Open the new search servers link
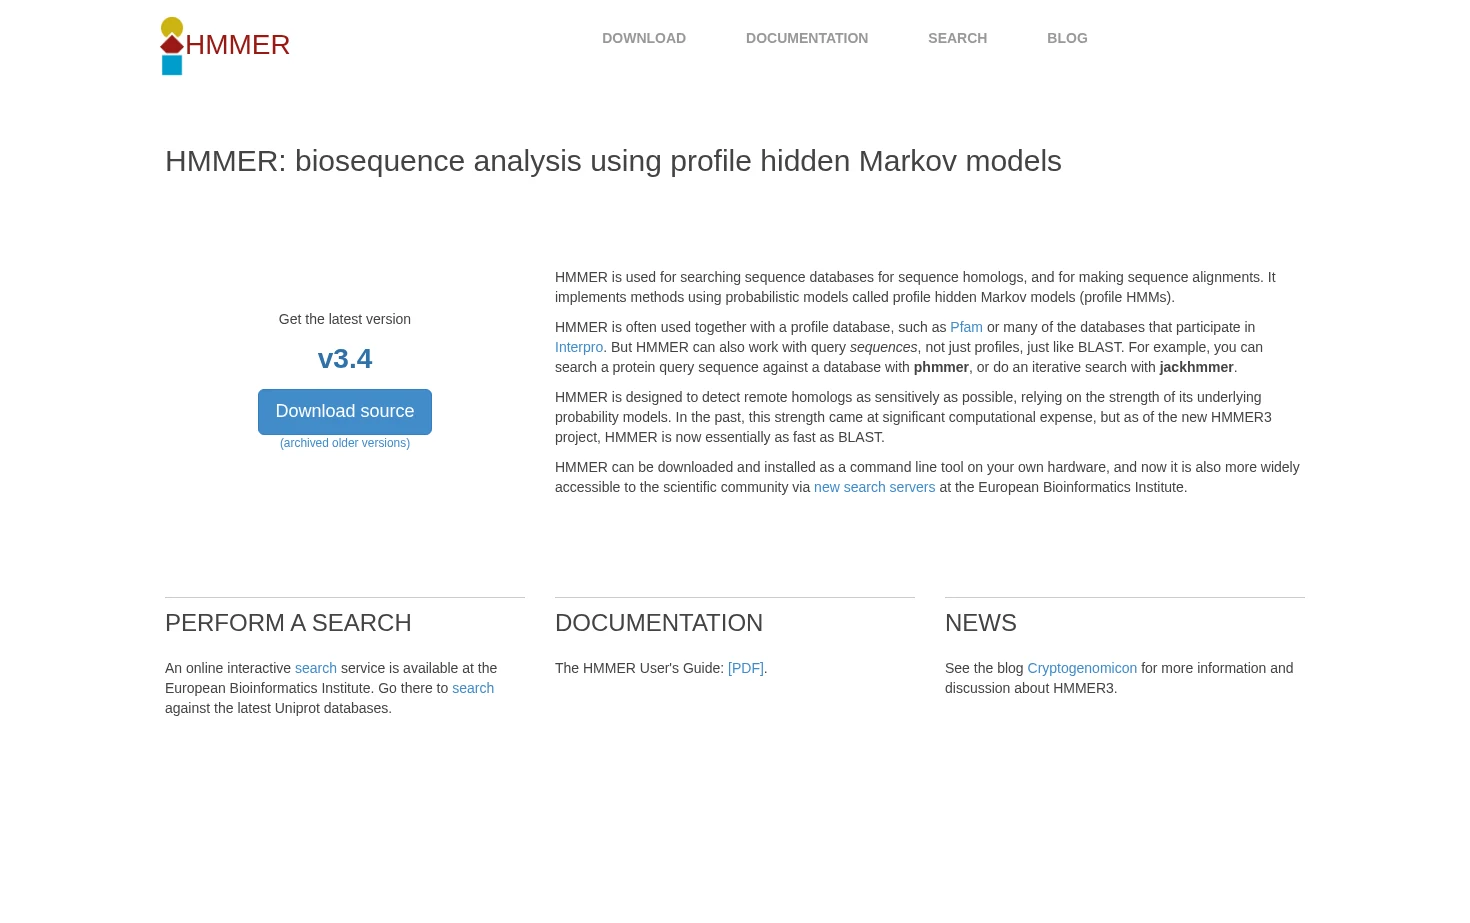The image size is (1470, 923). point(874,487)
